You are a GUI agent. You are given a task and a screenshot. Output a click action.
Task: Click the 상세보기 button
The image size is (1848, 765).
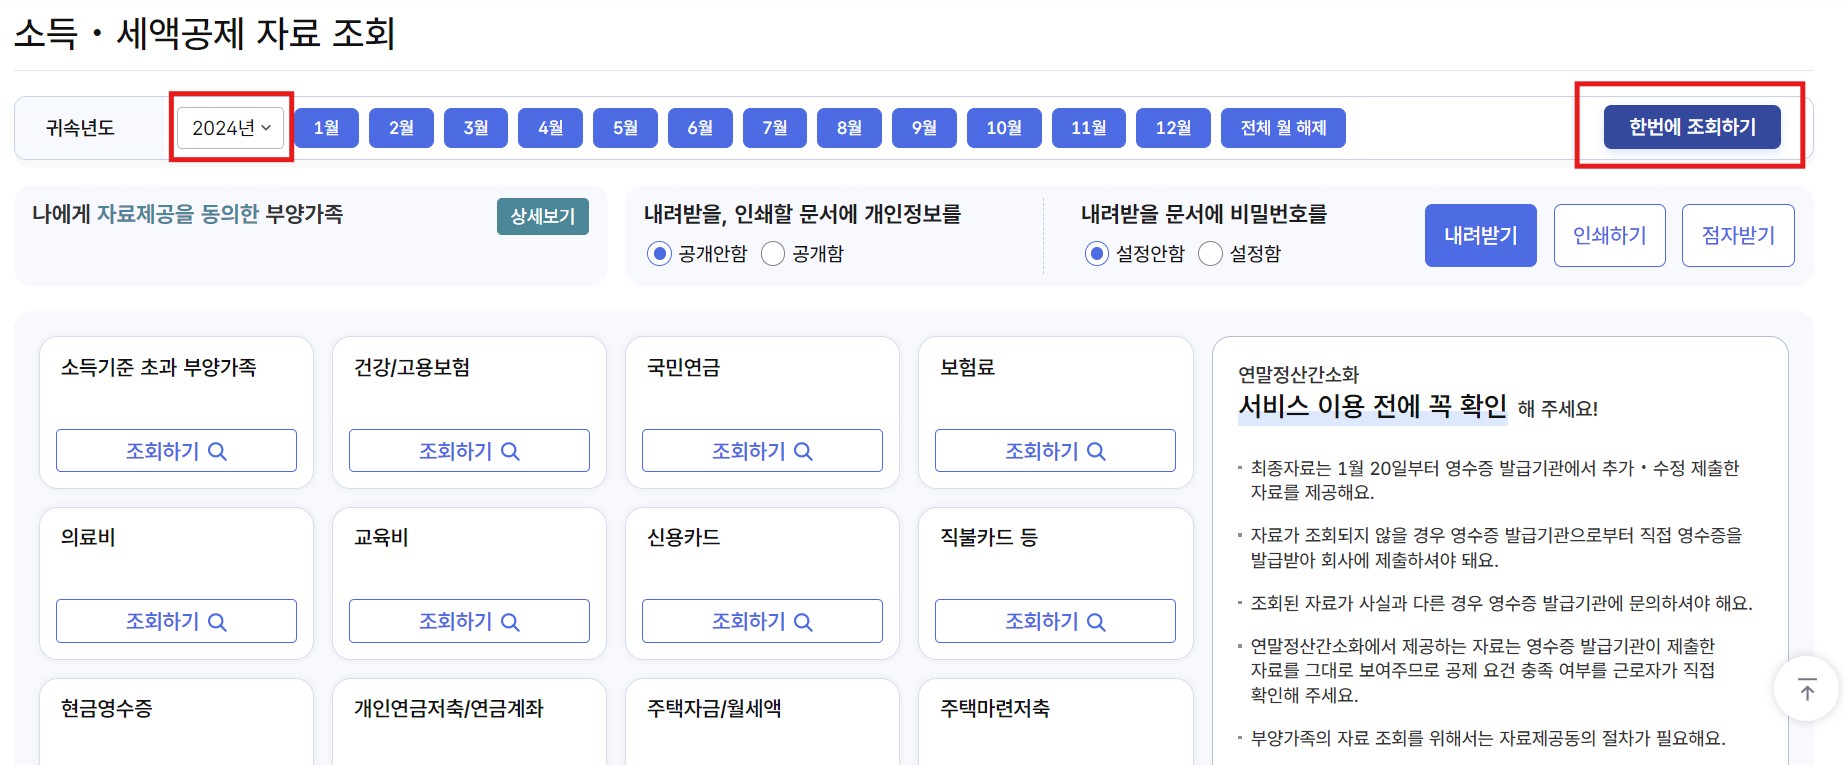542,216
